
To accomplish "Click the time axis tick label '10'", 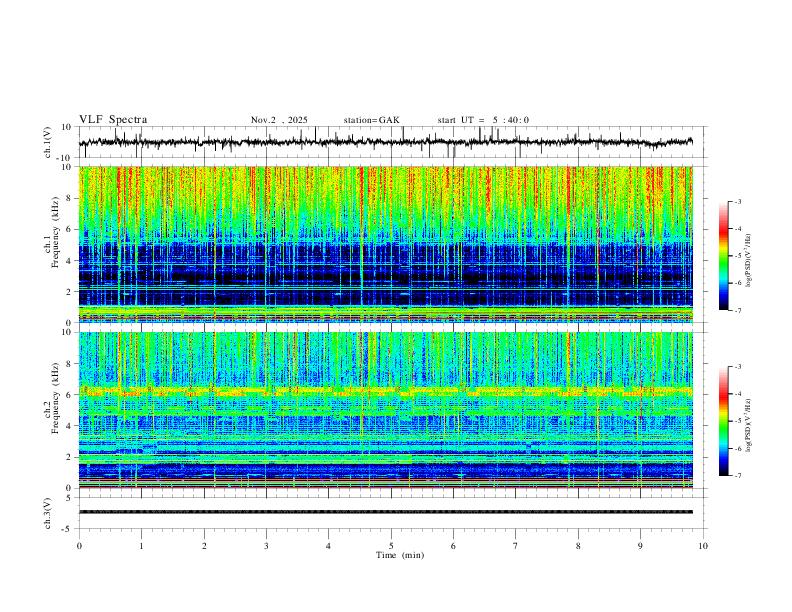I will (703, 546).
